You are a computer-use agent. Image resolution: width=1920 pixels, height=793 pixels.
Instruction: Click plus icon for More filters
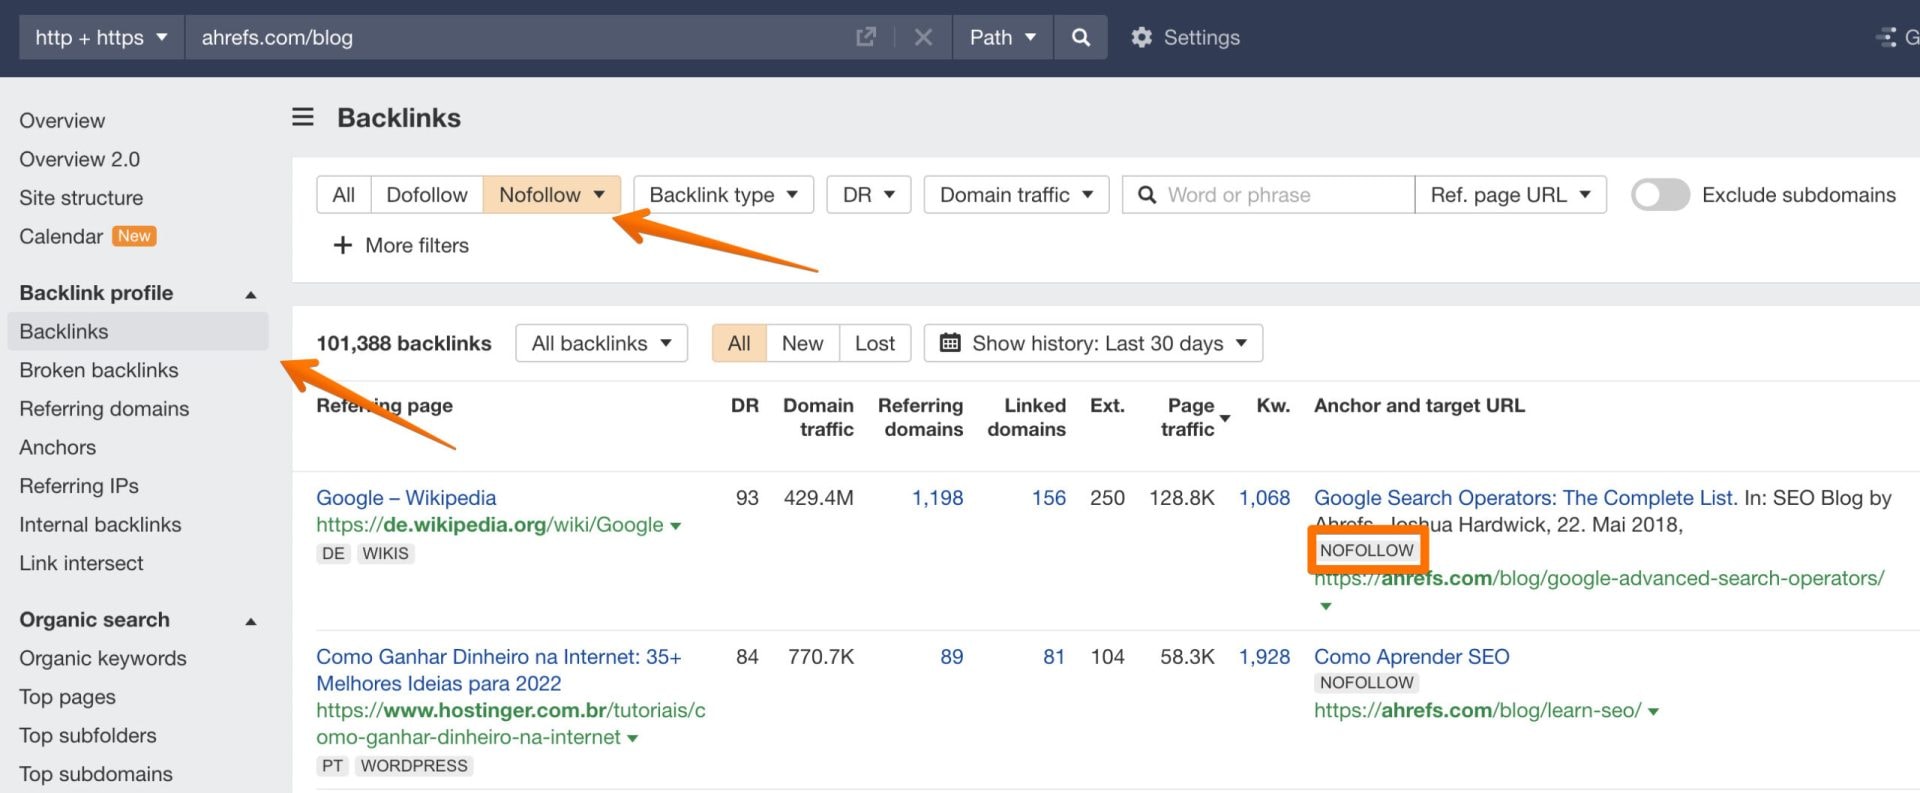(x=342, y=245)
